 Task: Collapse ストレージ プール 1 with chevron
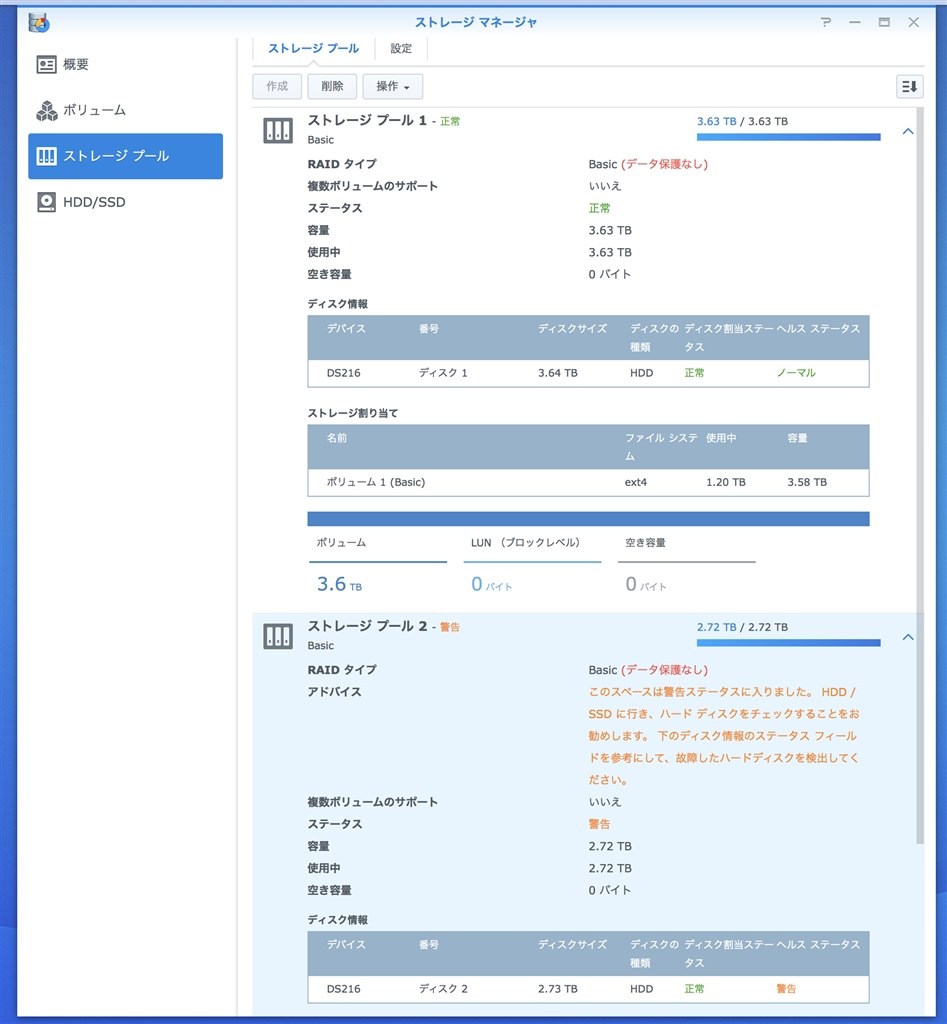(908, 131)
